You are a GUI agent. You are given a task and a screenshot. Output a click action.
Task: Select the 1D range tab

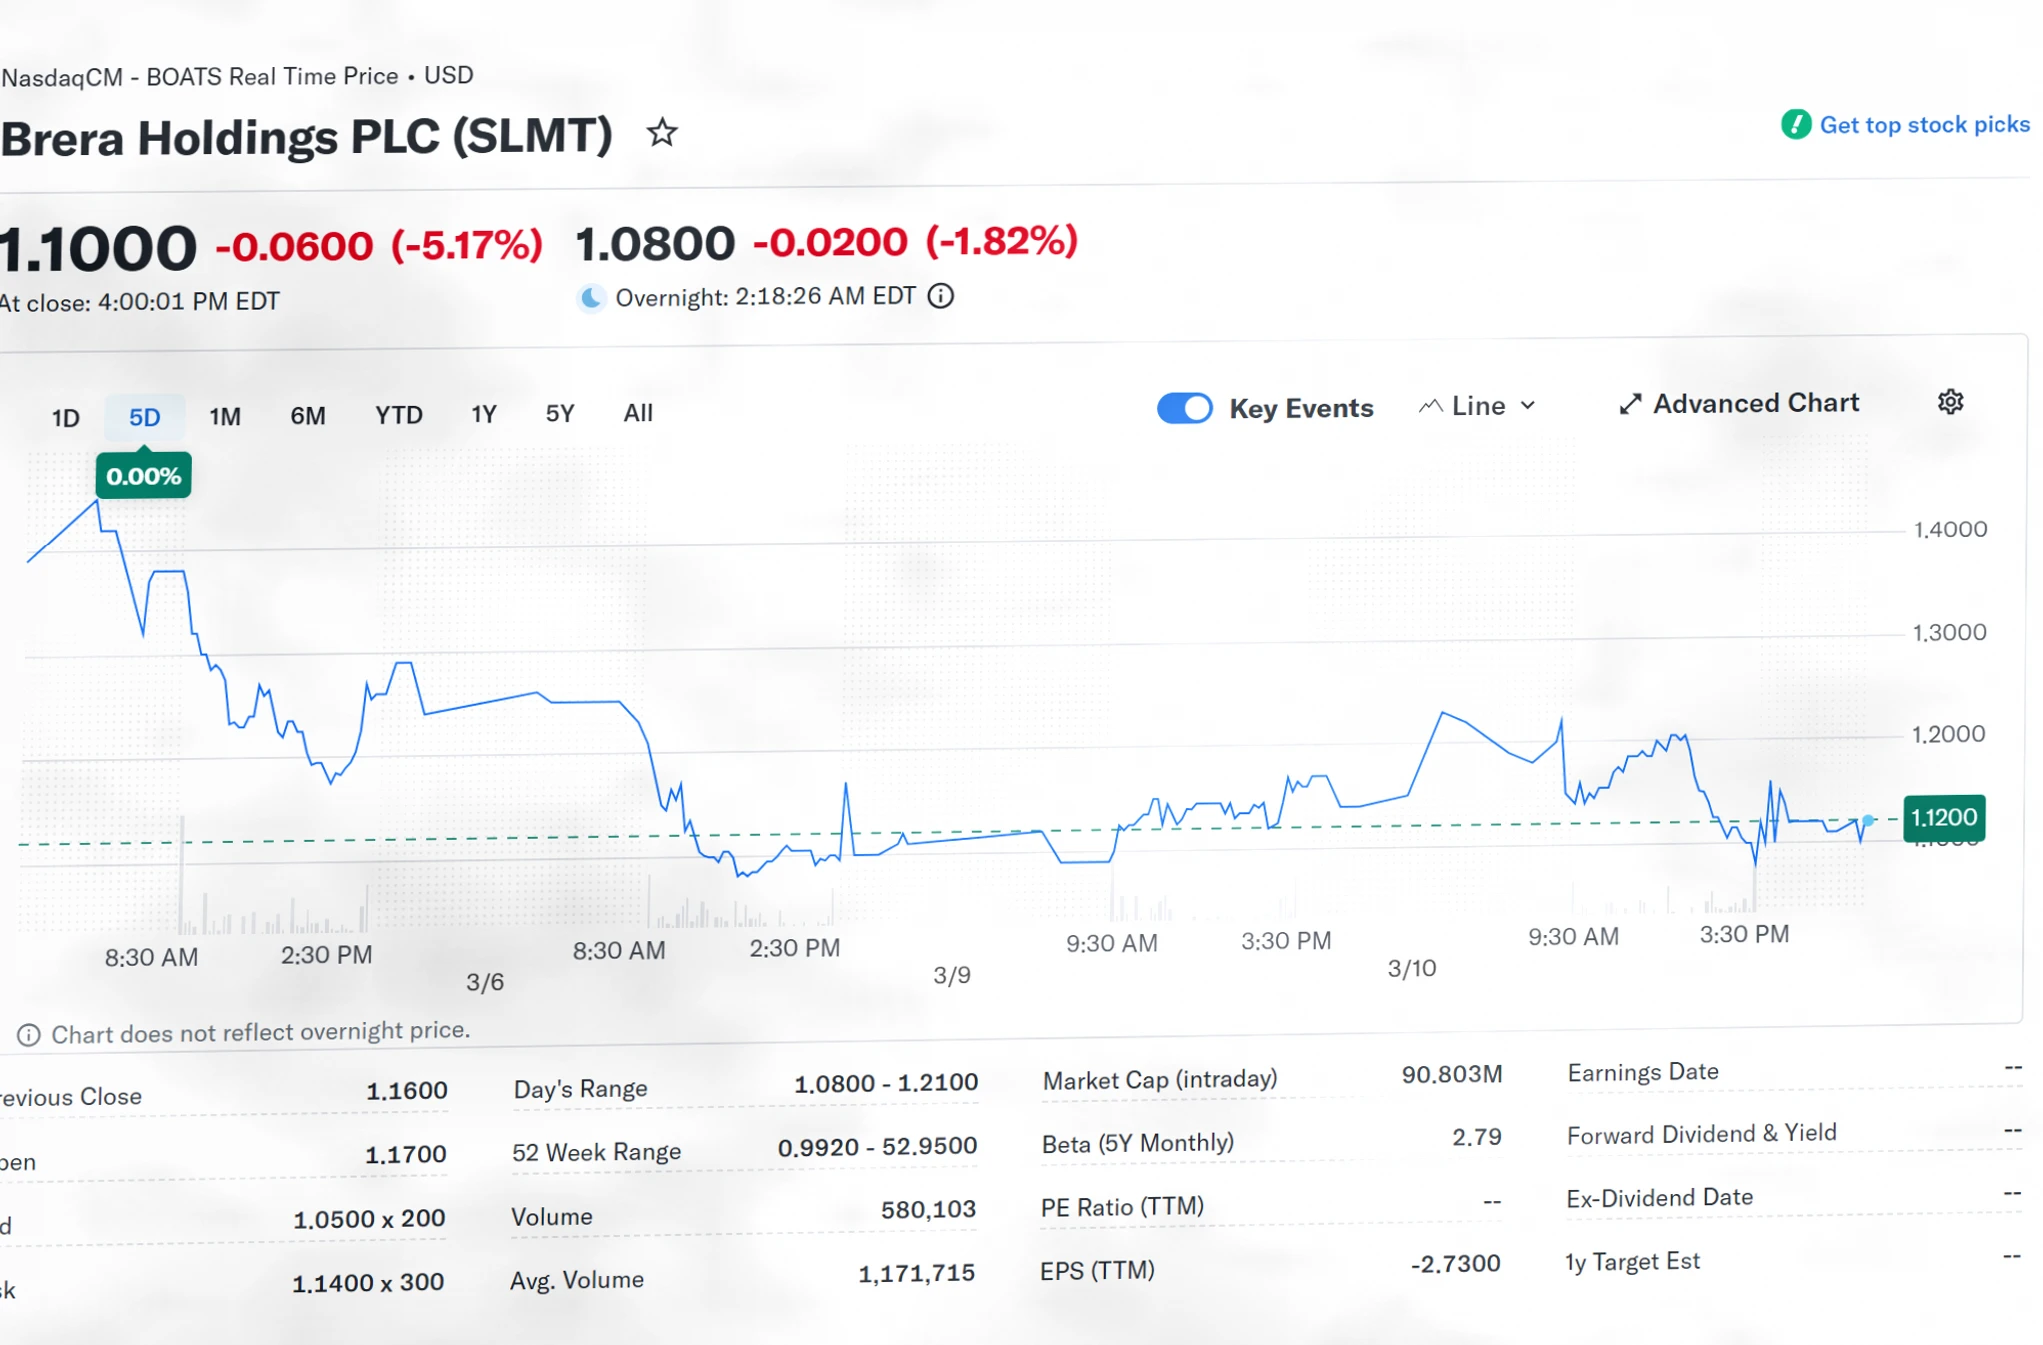coord(66,418)
